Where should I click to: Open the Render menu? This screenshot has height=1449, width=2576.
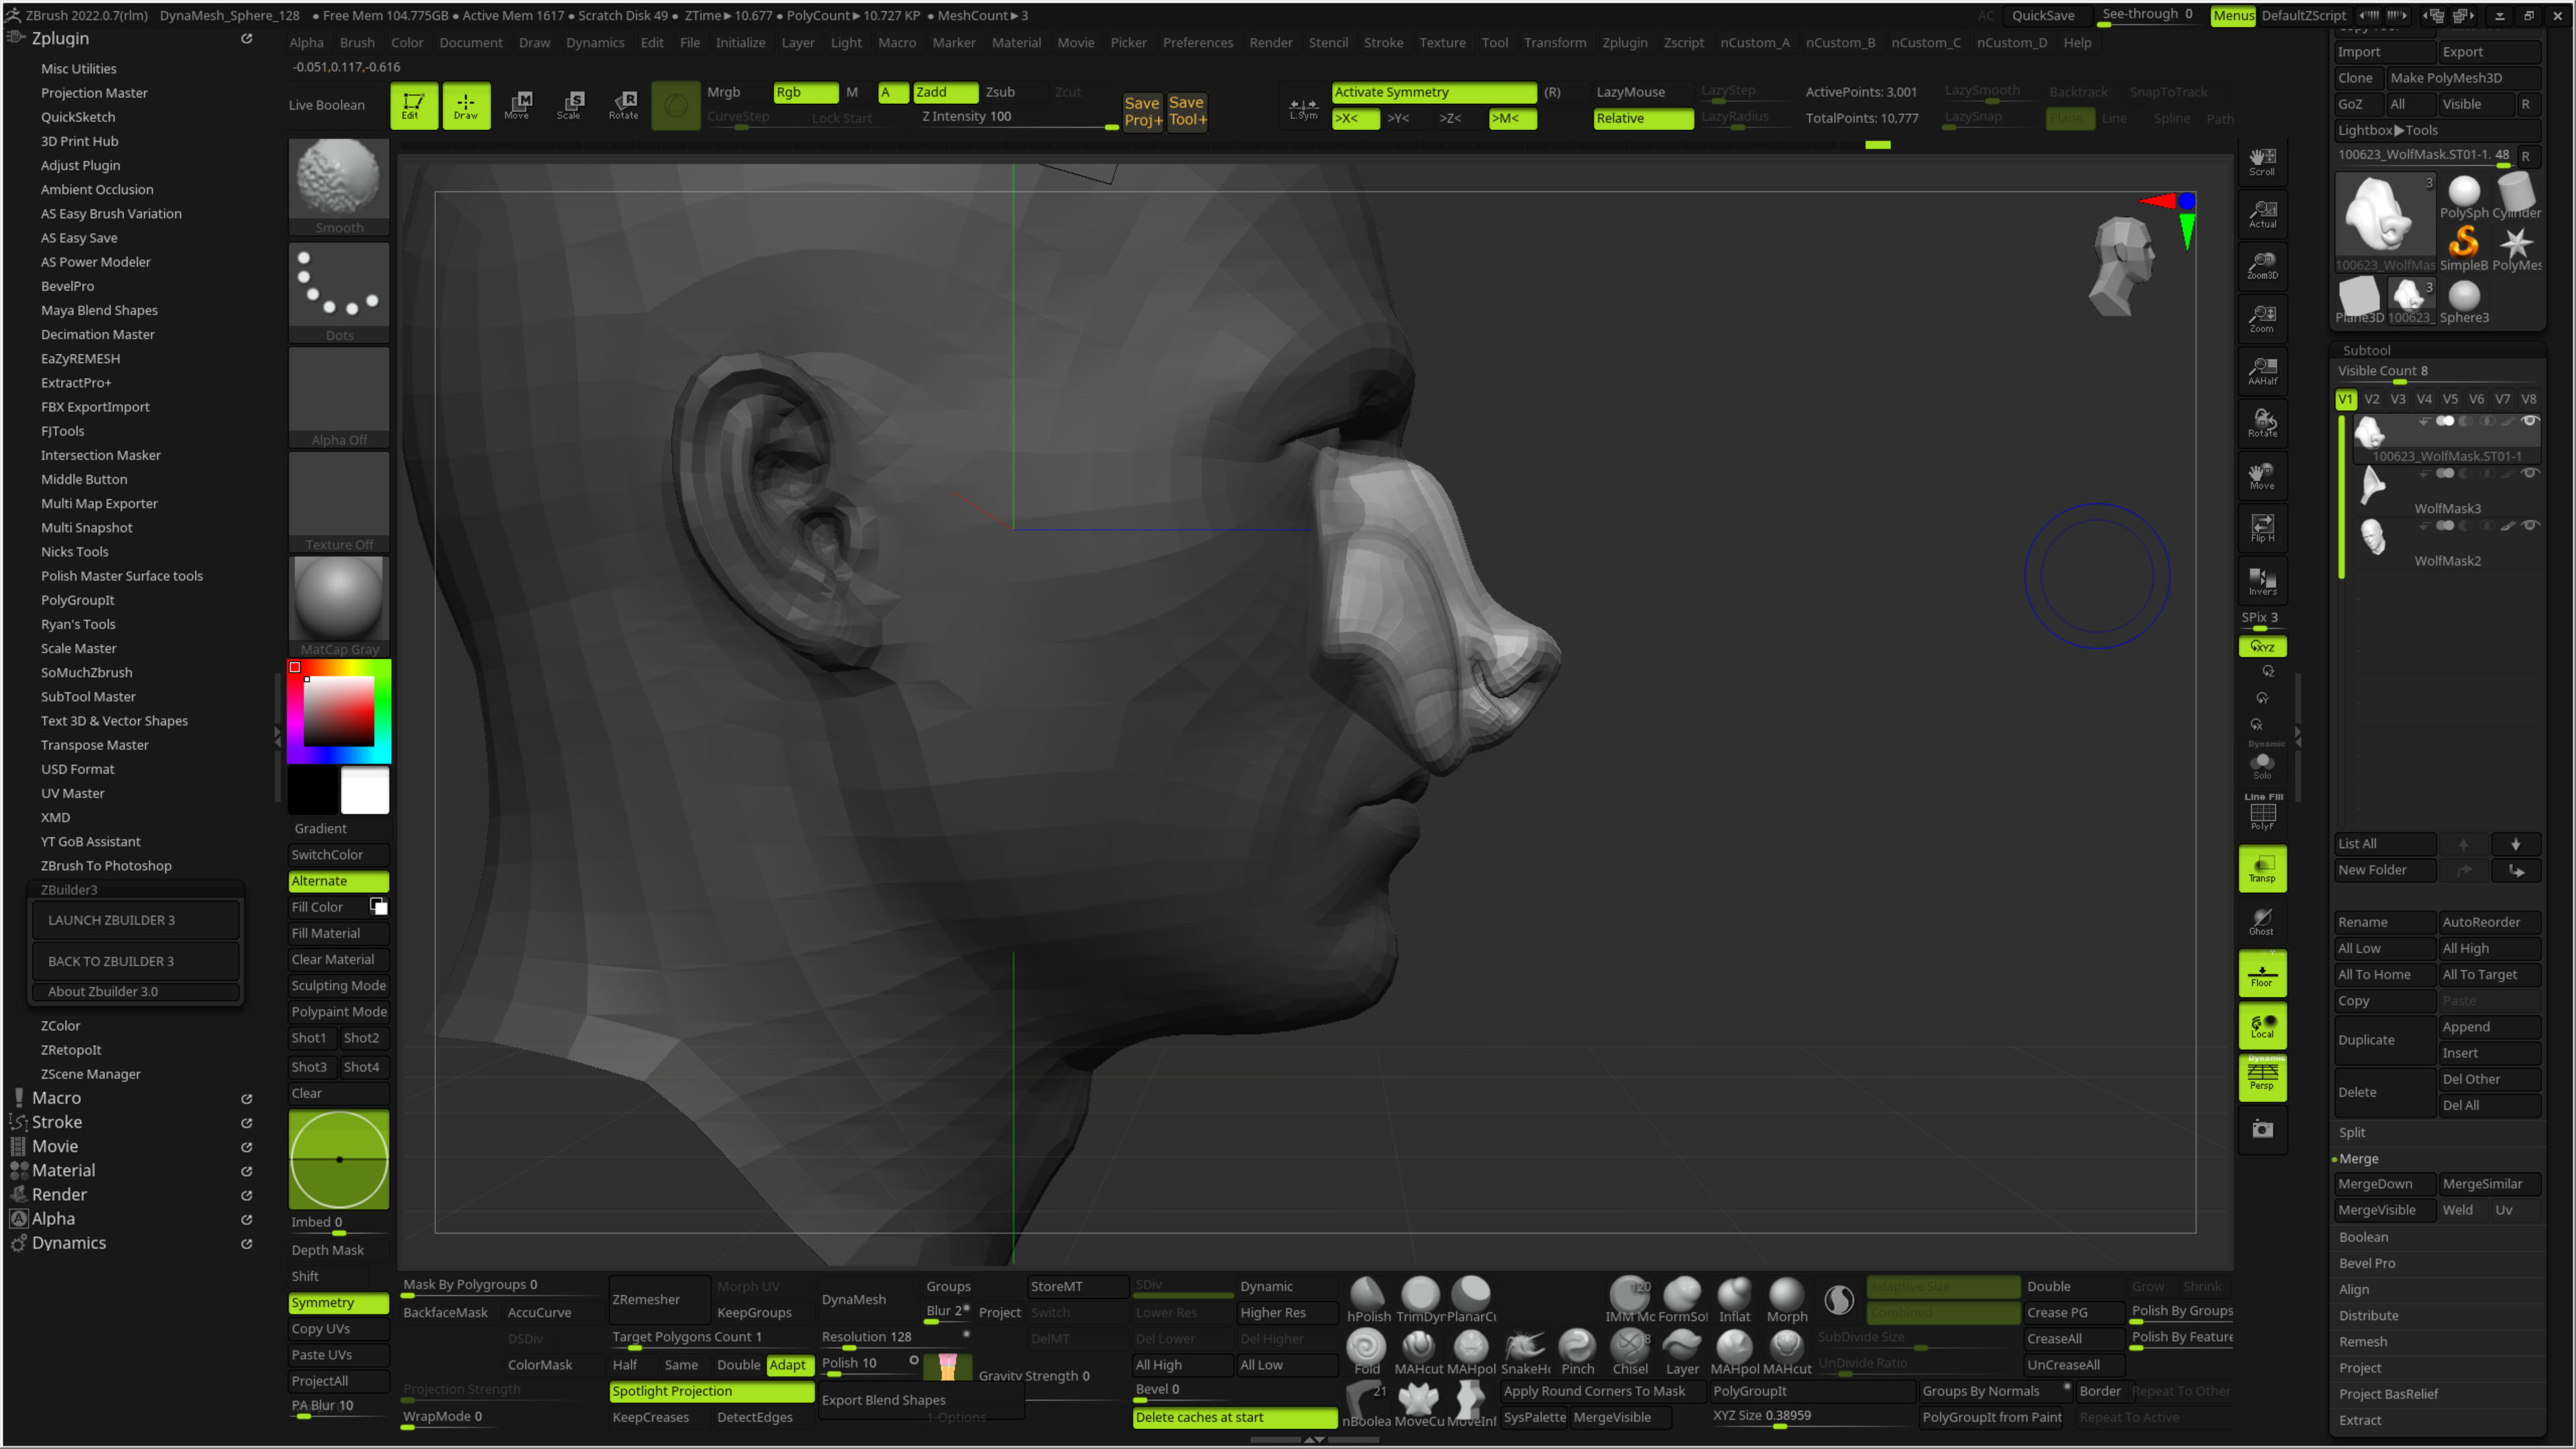pyautogui.click(x=1270, y=43)
